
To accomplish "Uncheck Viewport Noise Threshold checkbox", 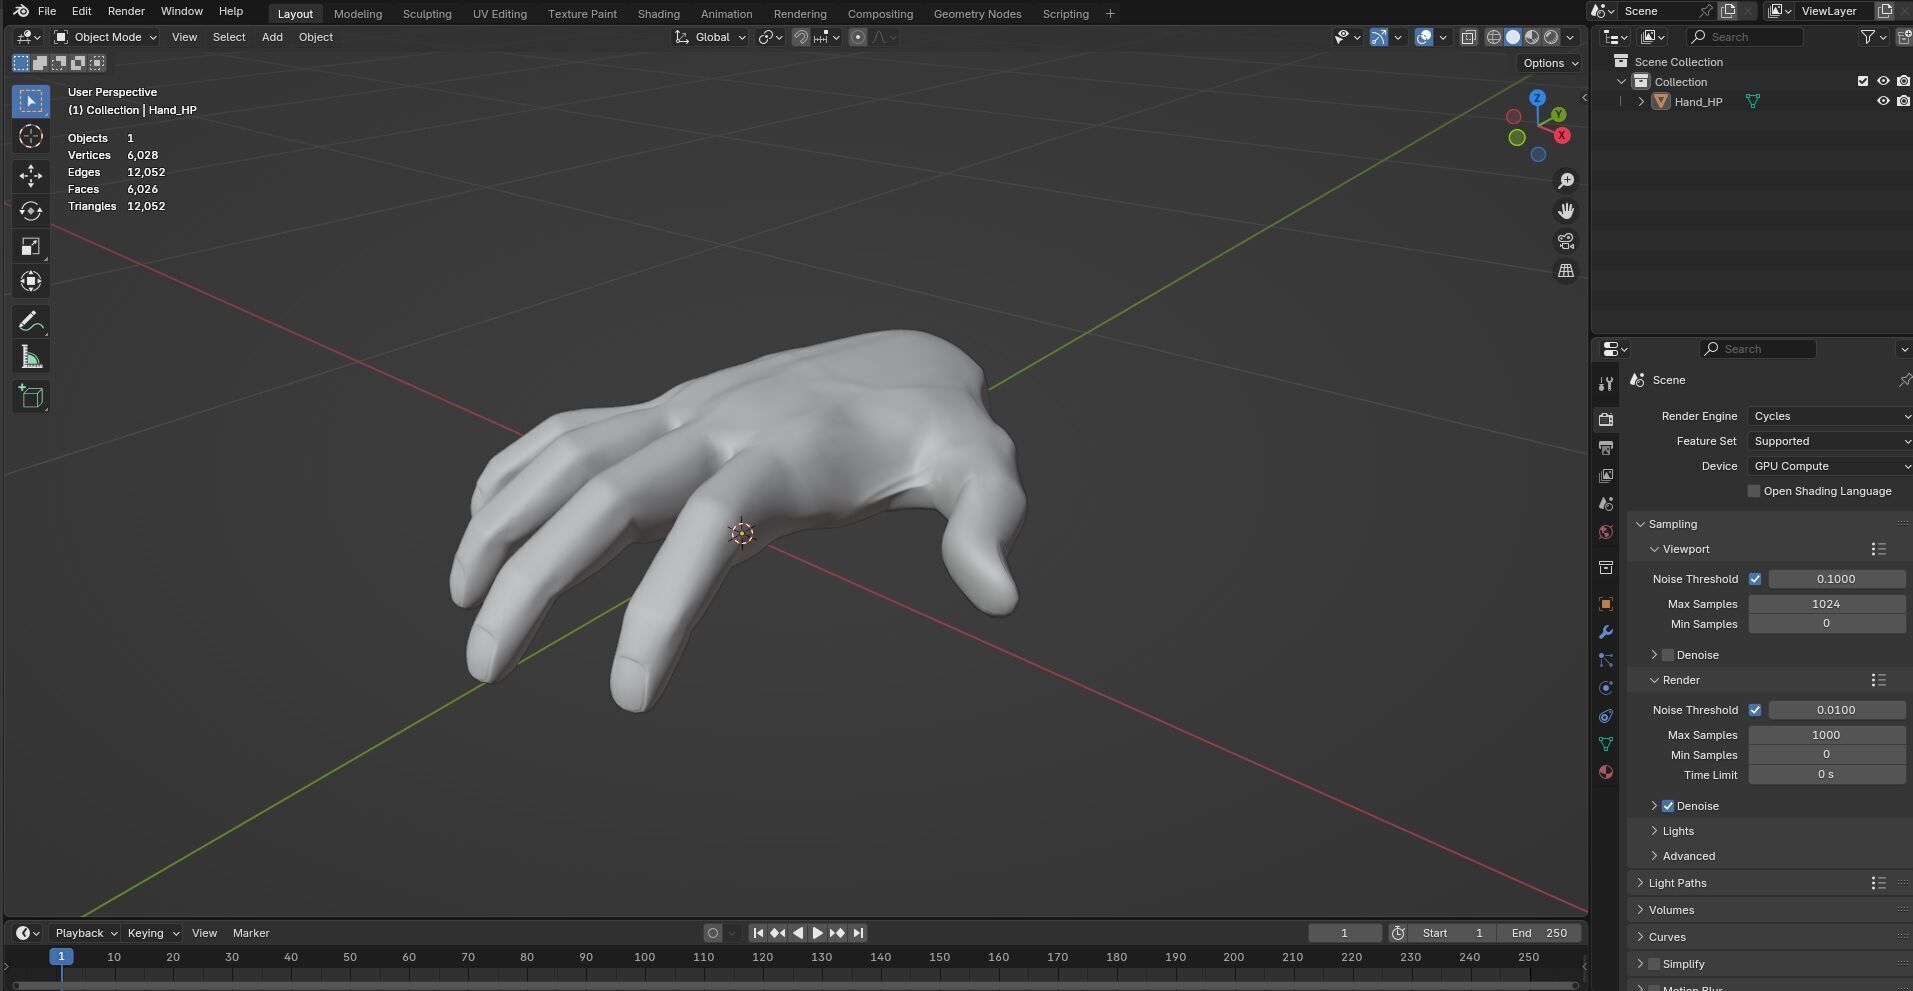I will (x=1755, y=579).
